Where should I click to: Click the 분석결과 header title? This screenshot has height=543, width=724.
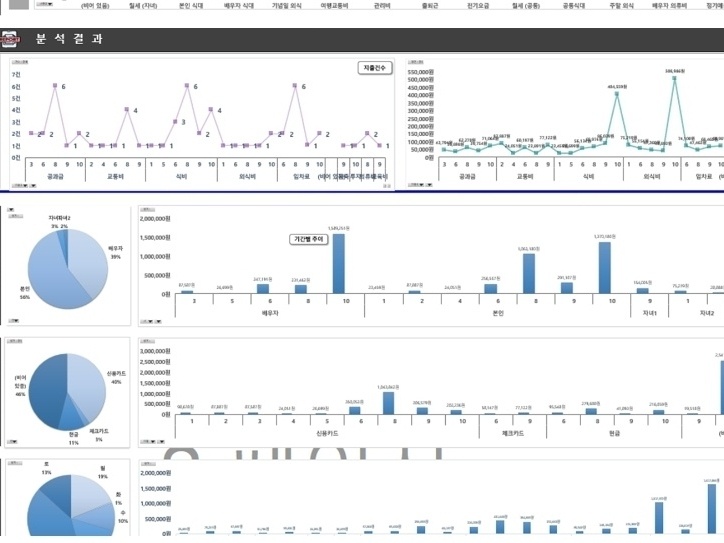click(69, 39)
